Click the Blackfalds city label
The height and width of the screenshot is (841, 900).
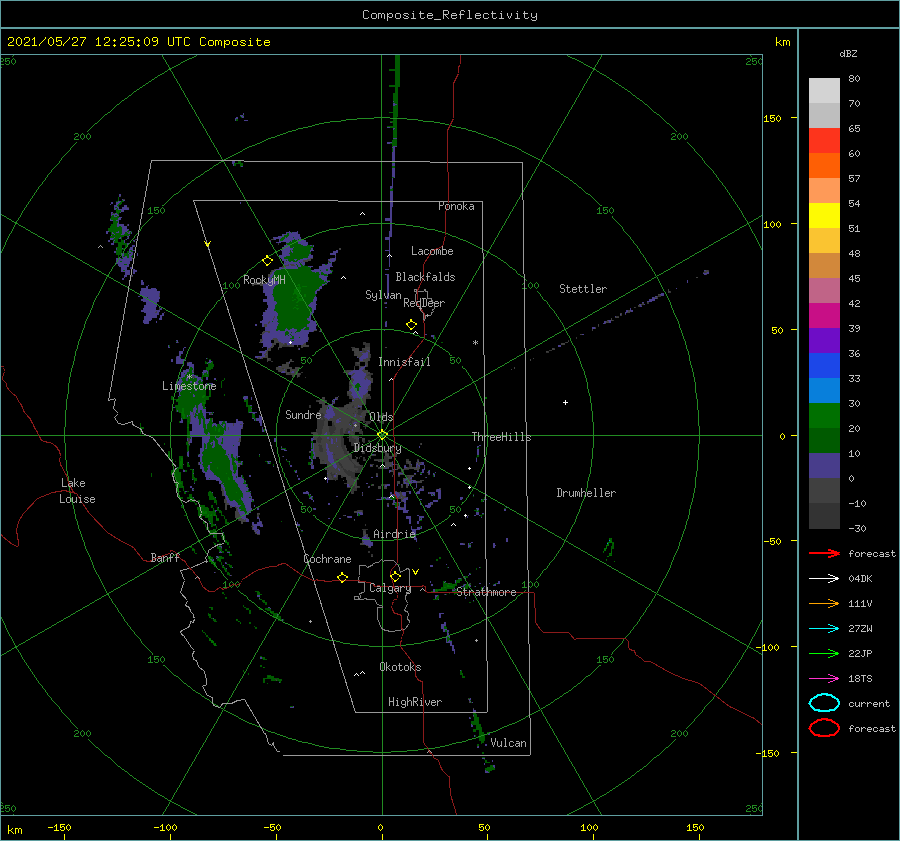pyautogui.click(x=425, y=277)
